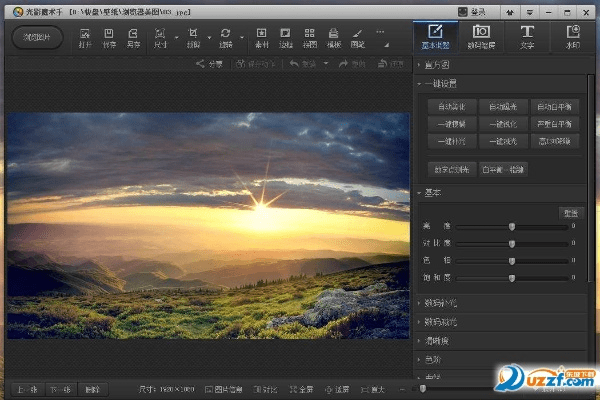Switch to the Watermark (水印) tab
The image size is (600, 400).
(x=574, y=37)
